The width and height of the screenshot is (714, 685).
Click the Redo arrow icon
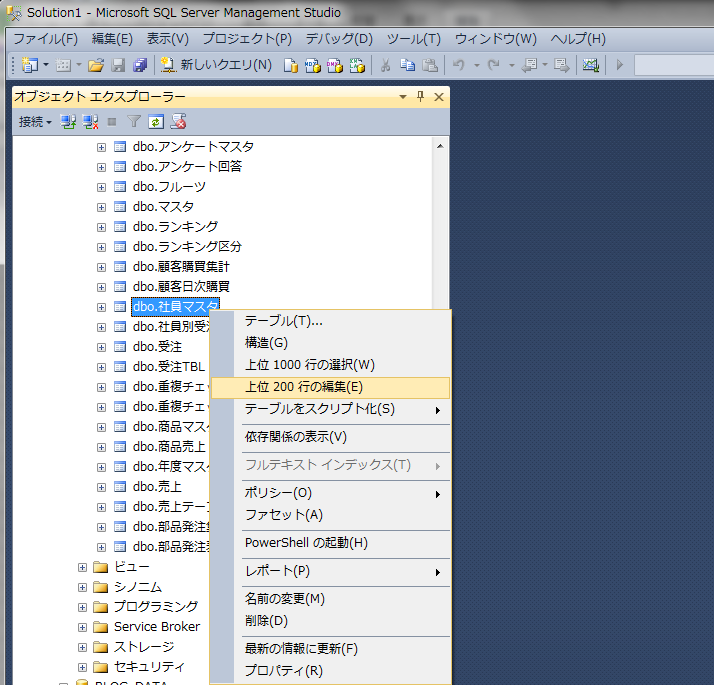[494, 65]
